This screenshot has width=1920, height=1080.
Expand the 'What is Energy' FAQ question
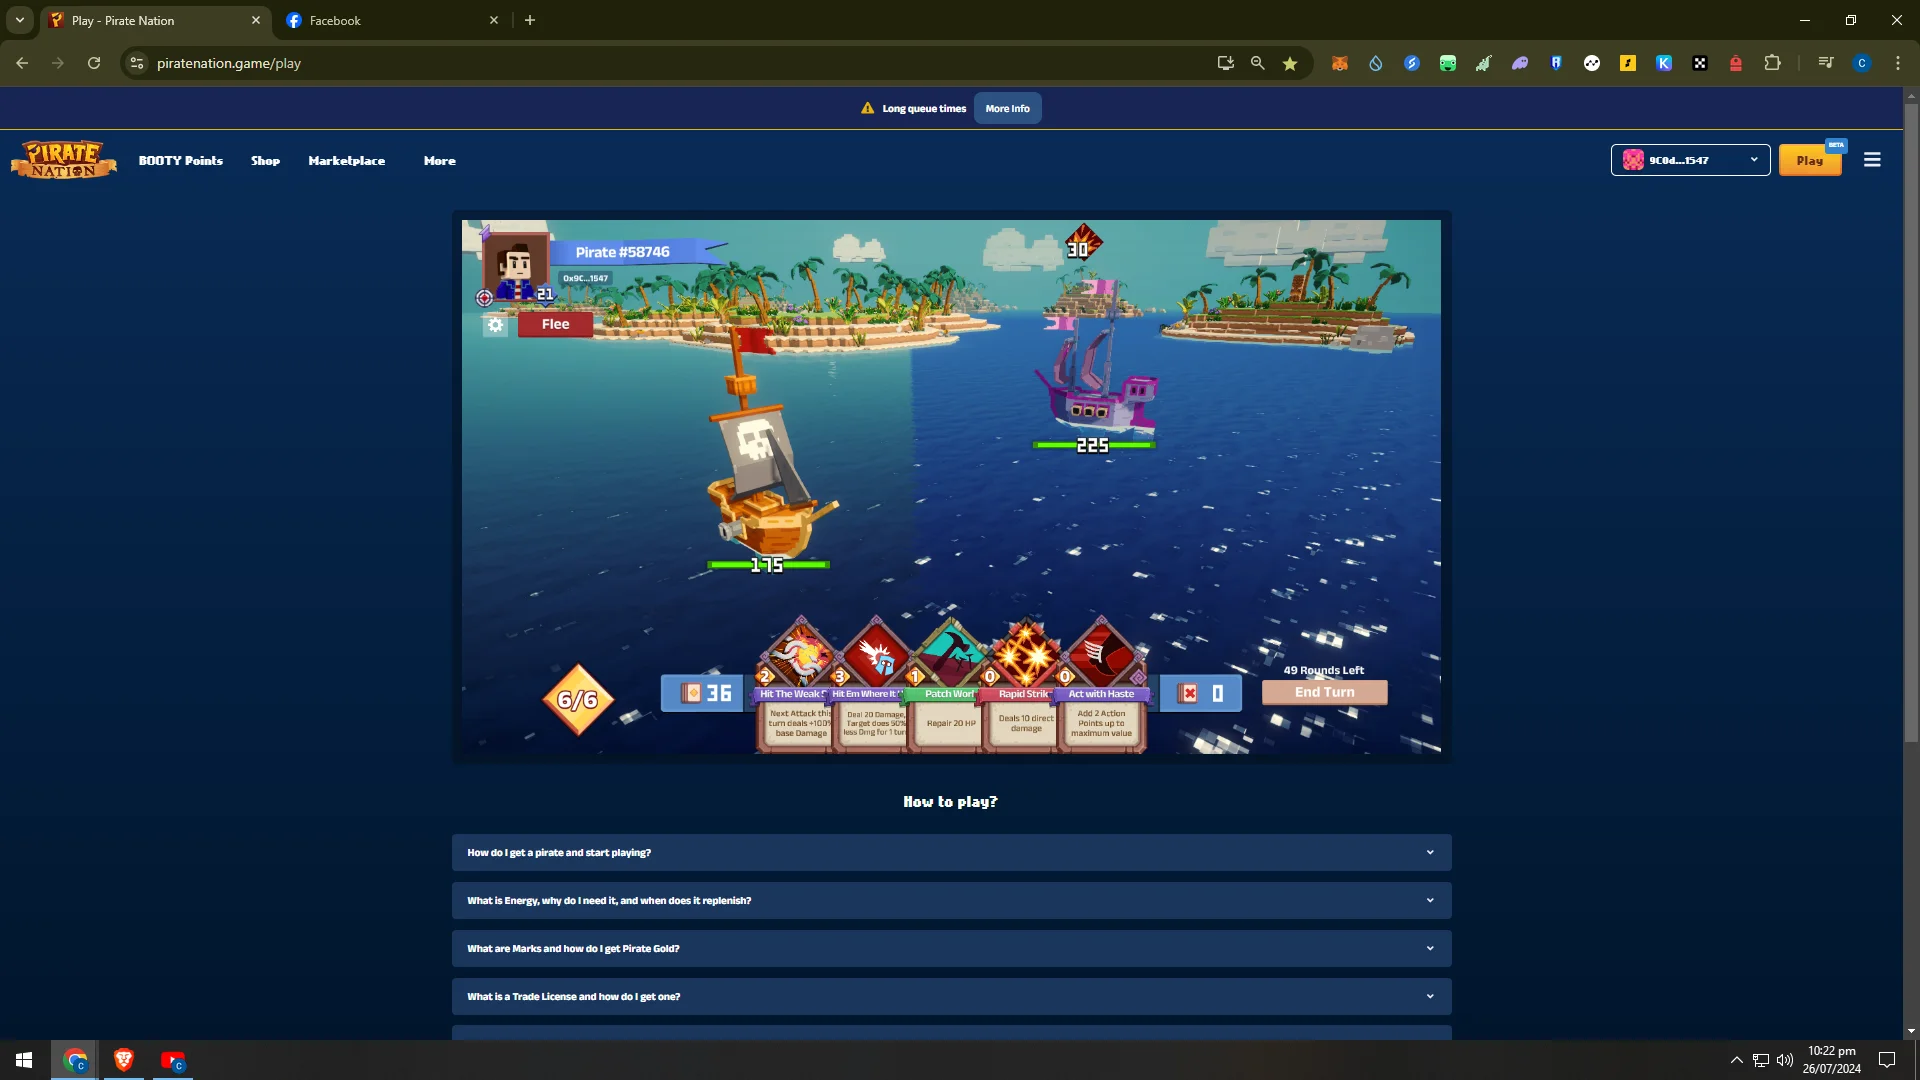click(951, 901)
